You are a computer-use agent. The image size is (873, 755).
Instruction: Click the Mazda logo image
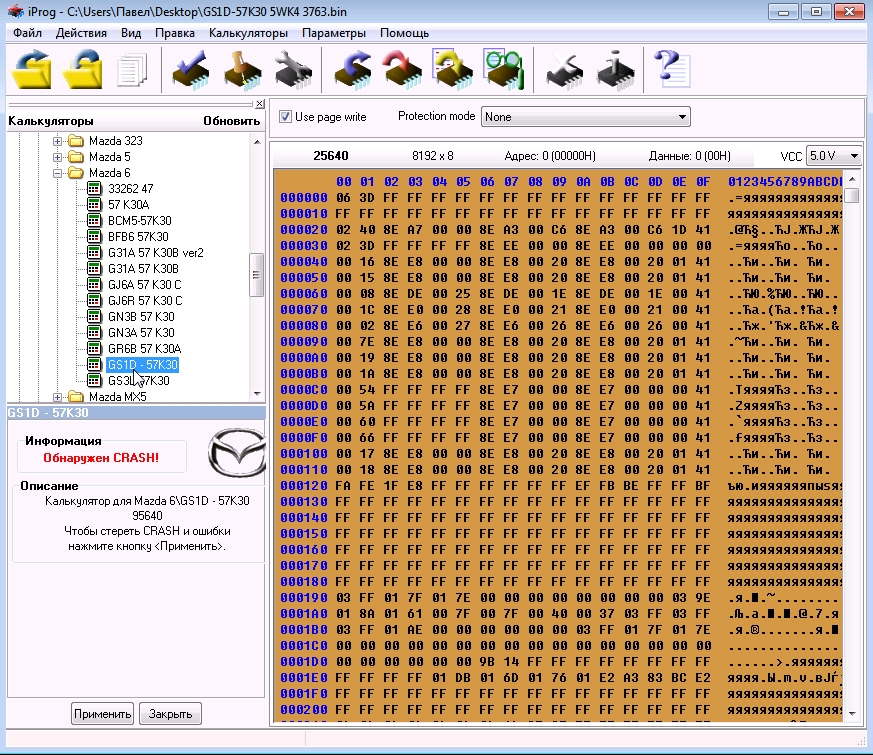point(237,452)
